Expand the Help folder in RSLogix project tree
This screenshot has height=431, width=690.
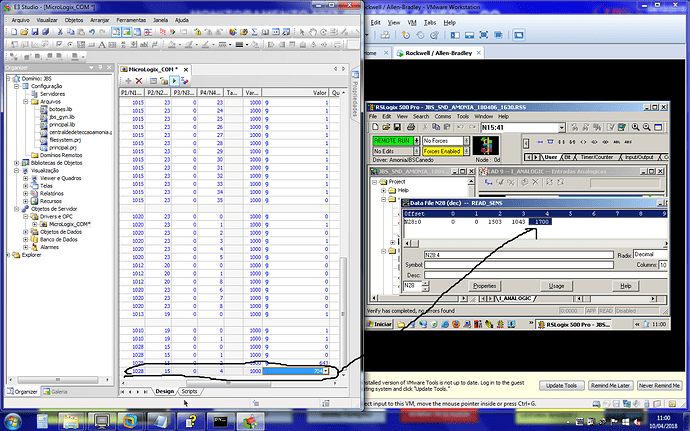383,190
